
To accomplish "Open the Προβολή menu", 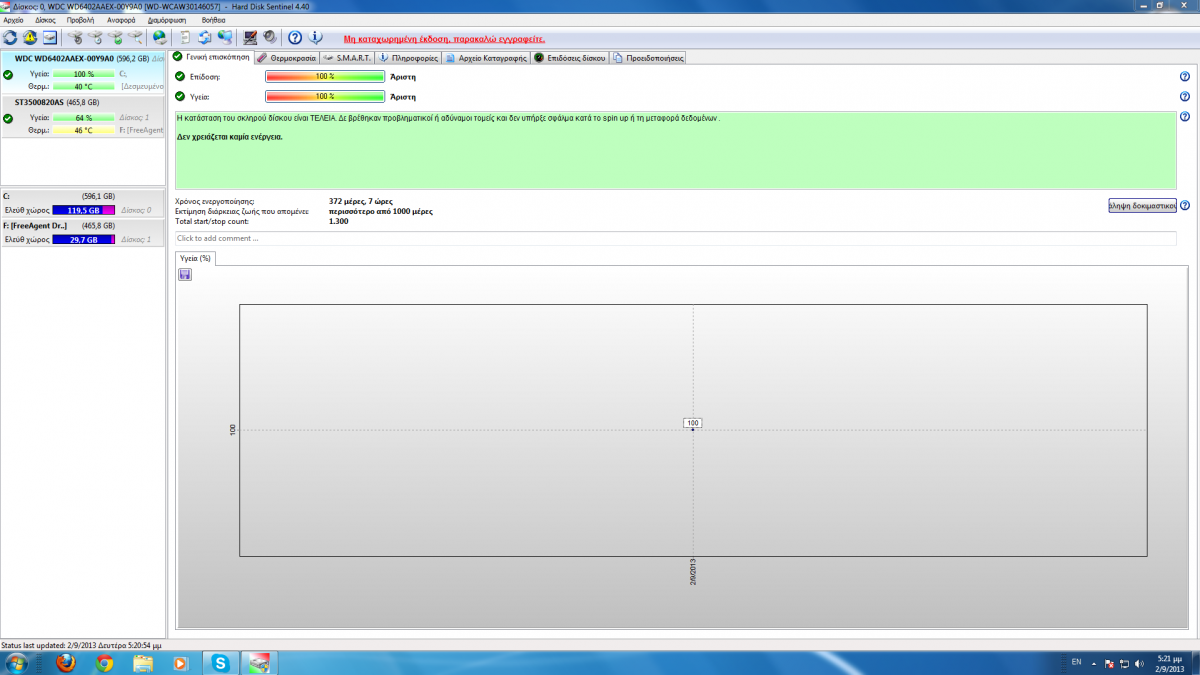I will pos(81,20).
